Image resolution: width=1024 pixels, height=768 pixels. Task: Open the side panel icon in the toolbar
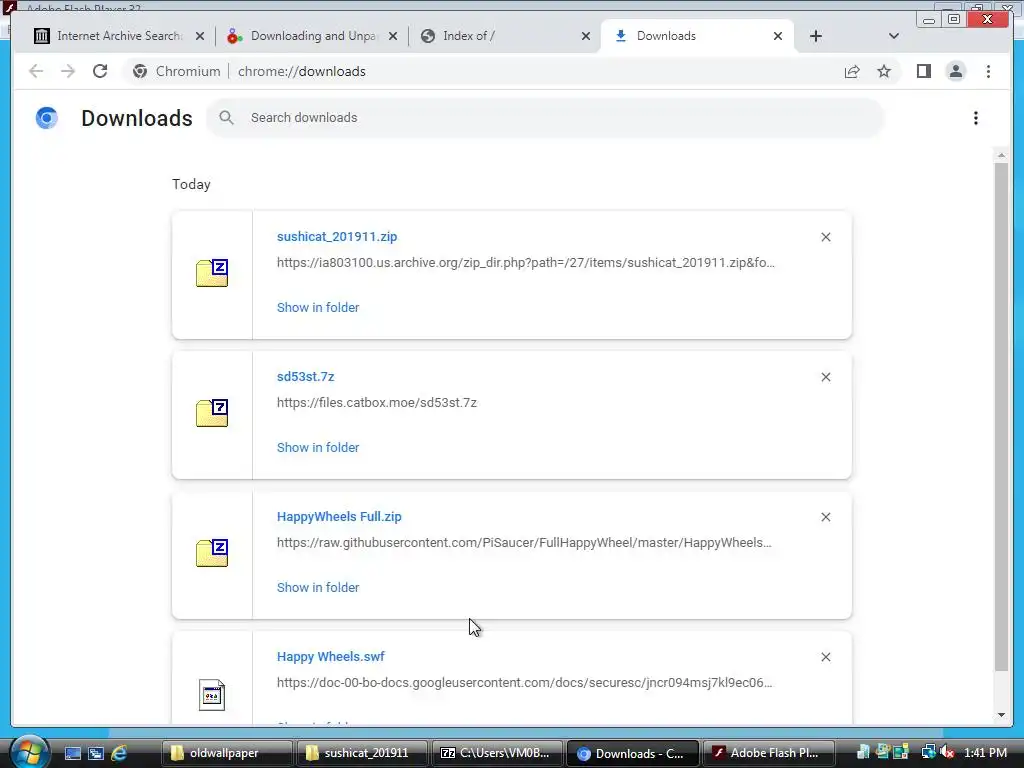(923, 71)
